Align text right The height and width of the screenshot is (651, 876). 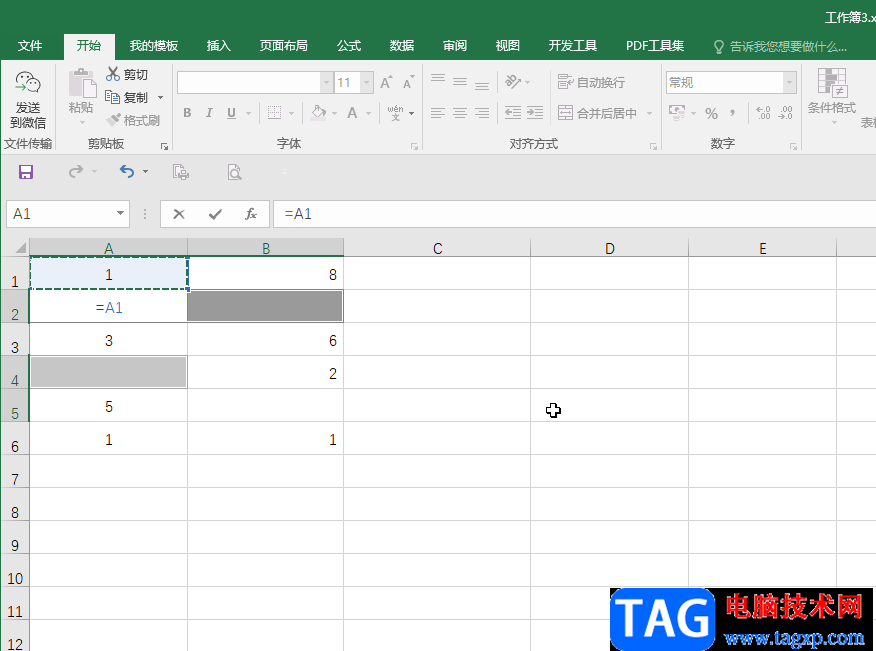click(482, 113)
